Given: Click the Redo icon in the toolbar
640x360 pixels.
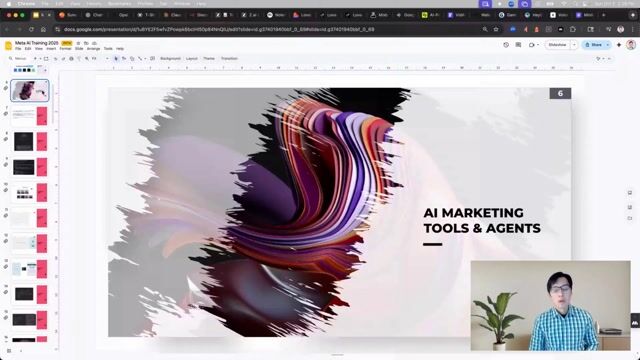Looking at the screenshot, I should click(x=63, y=59).
